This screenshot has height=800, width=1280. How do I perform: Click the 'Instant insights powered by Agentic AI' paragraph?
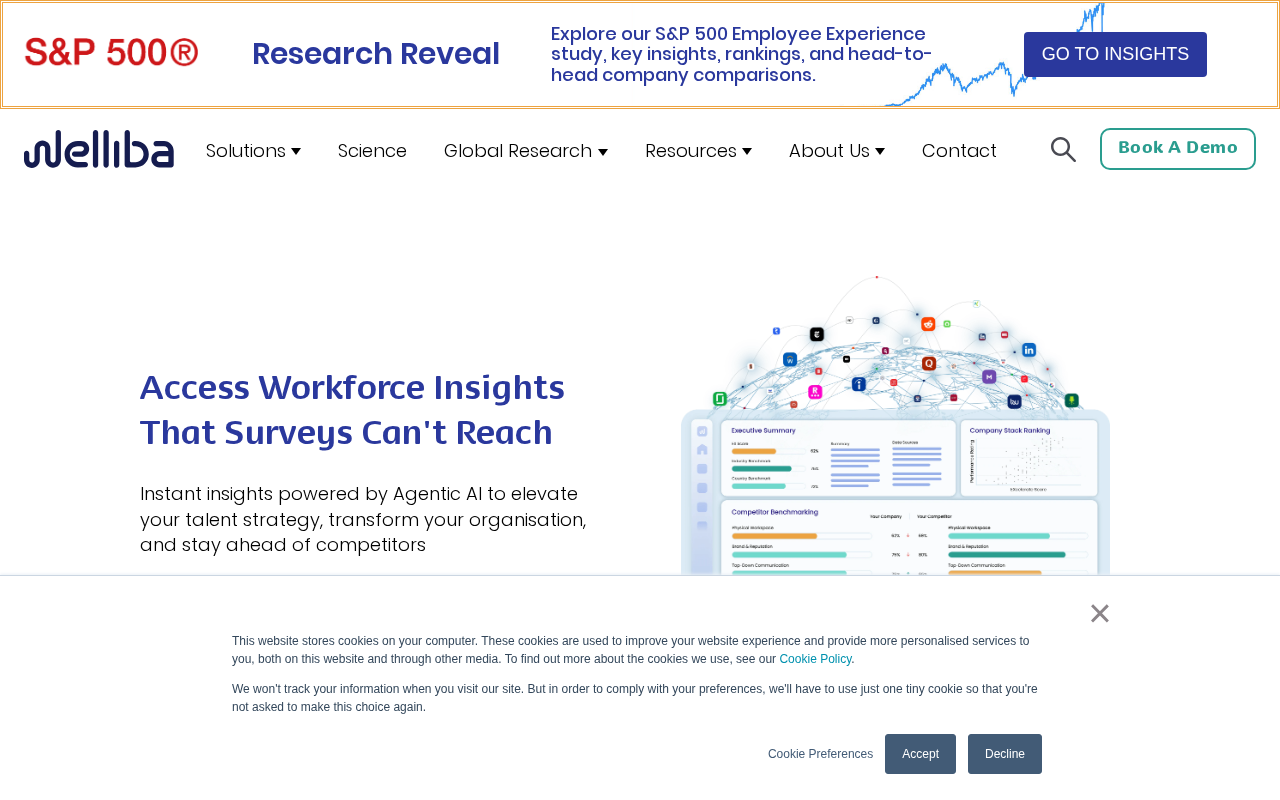pos(363,519)
